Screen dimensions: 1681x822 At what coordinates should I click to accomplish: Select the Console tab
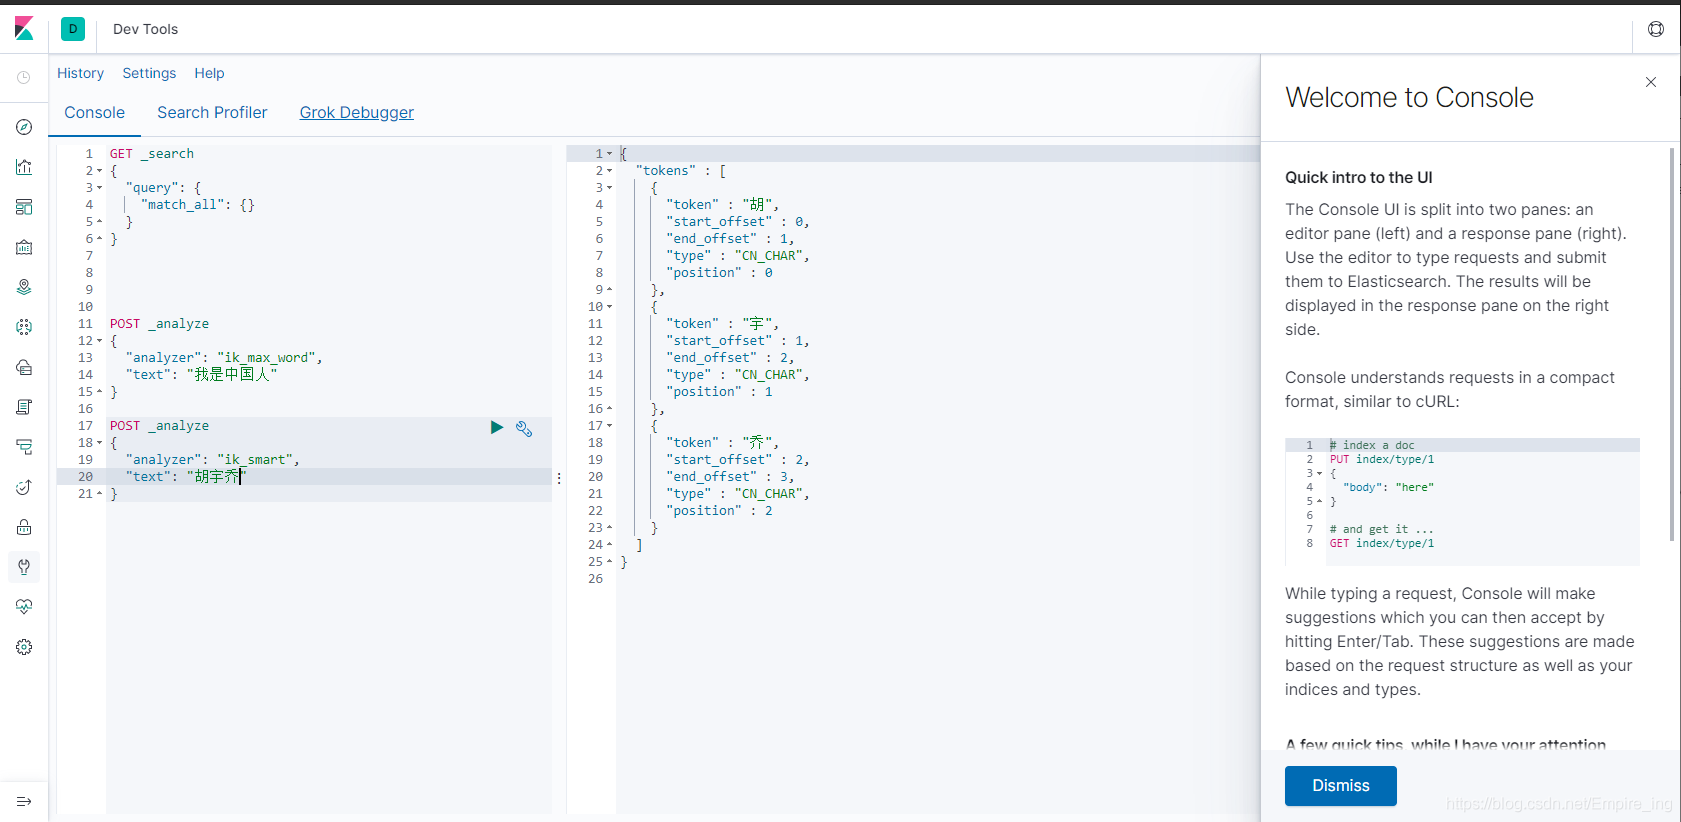click(x=95, y=113)
